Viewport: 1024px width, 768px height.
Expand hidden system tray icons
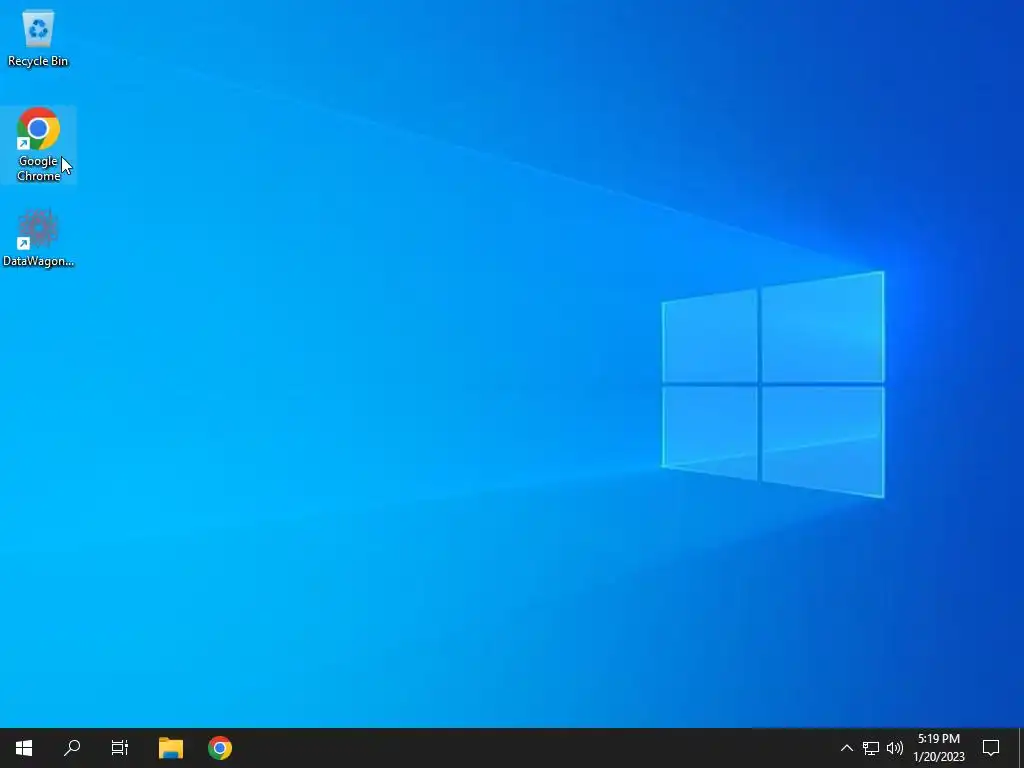pyautogui.click(x=846, y=748)
